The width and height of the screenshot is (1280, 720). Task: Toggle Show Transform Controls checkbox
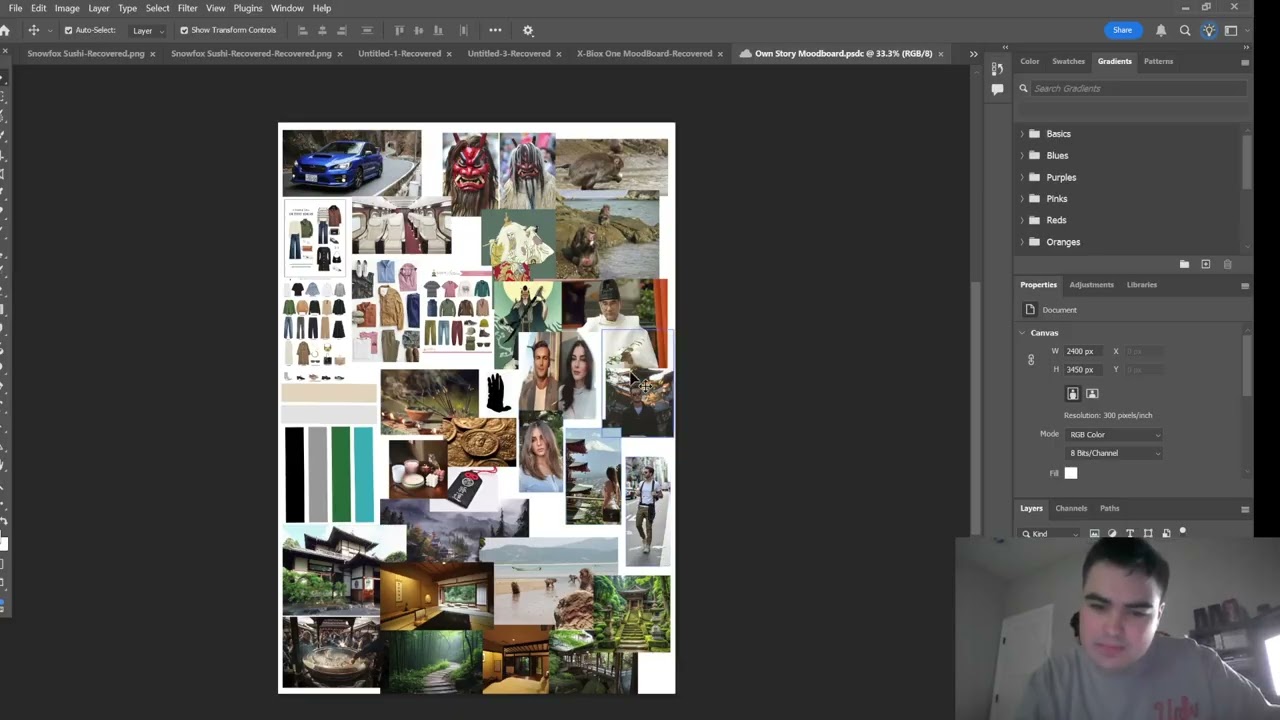point(184,30)
